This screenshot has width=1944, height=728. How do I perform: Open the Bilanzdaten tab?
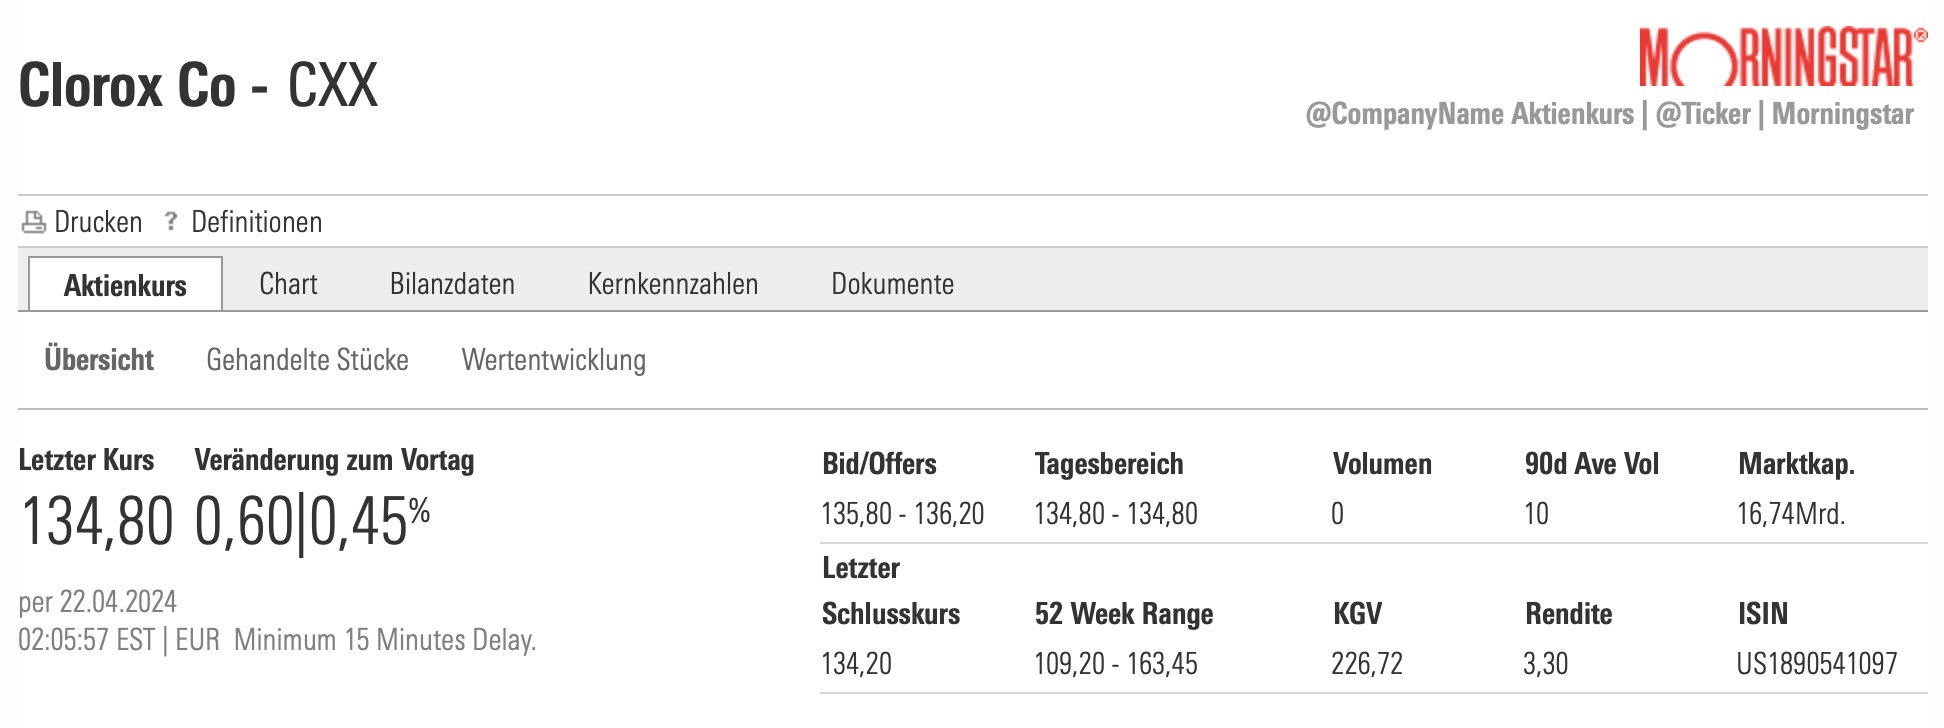click(x=452, y=284)
